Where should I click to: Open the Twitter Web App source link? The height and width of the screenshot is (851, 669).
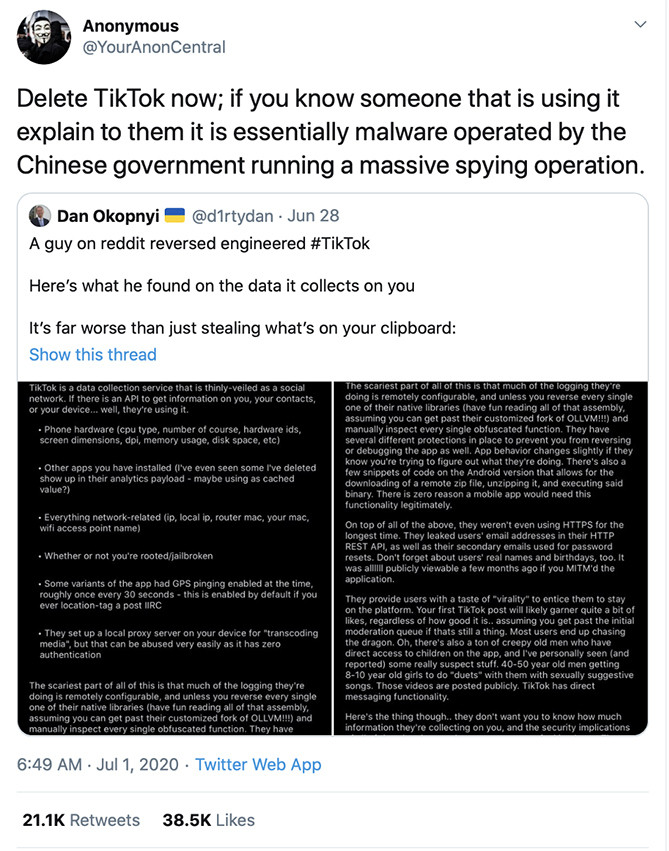(258, 764)
